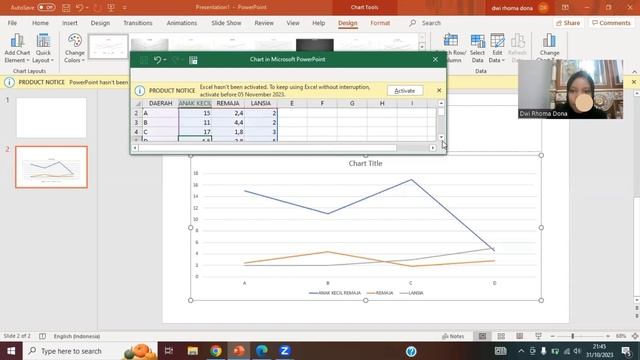Click the LANSIA legend entry
Image resolution: width=640 pixels, height=360 pixels.
411,293
